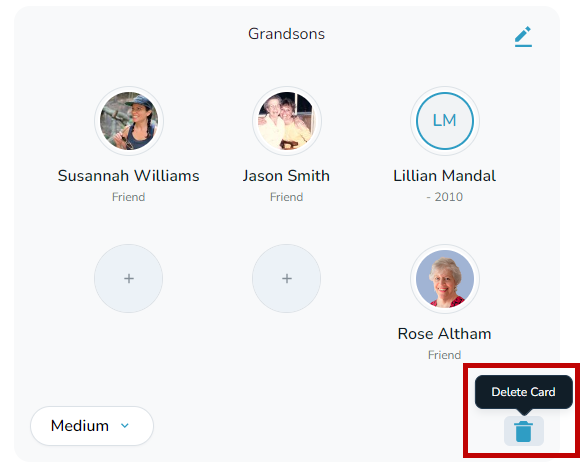Screen dimensions: 580x474
Task: Open Susannah Williams' profile photo
Action: coord(129,121)
